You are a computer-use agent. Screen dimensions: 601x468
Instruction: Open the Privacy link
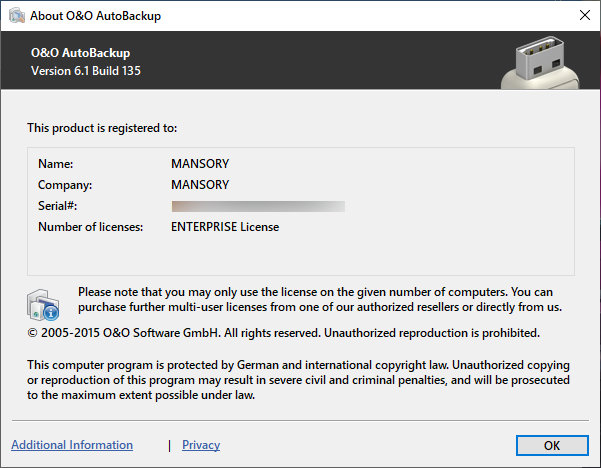201,445
